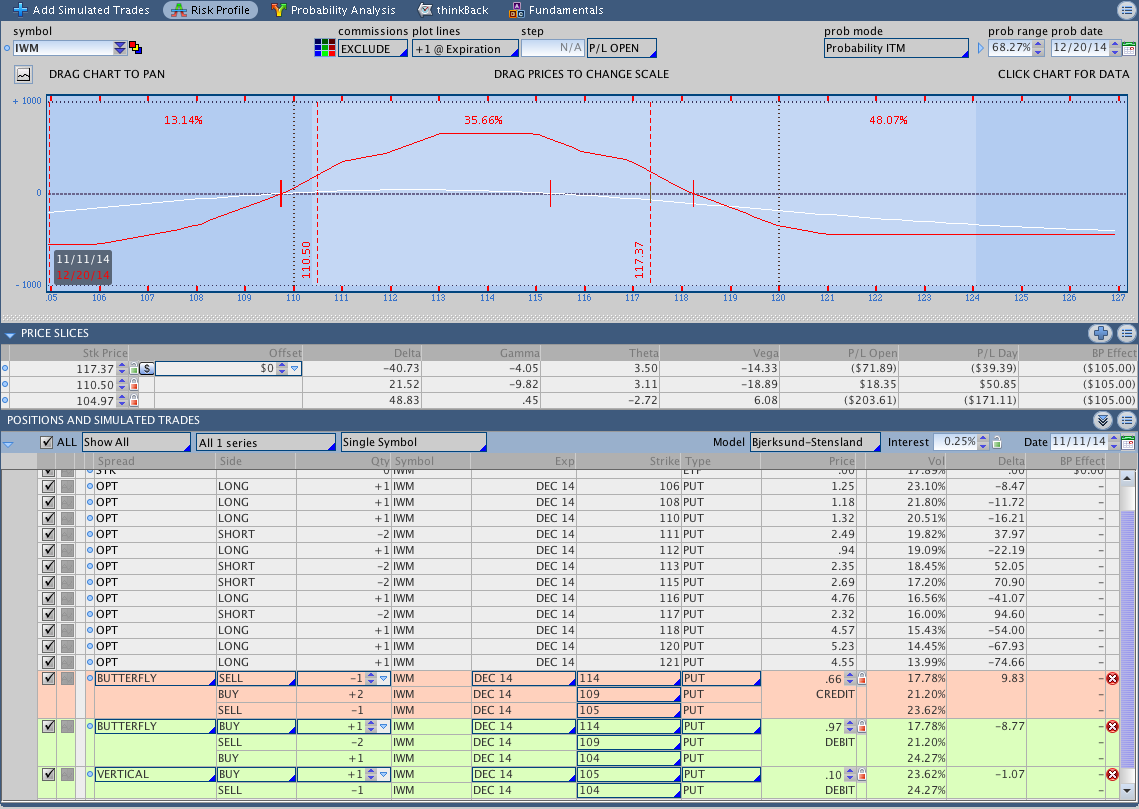Open the Price Slices menu icon
Image resolution: width=1139 pixels, height=809 pixels.
point(1127,333)
